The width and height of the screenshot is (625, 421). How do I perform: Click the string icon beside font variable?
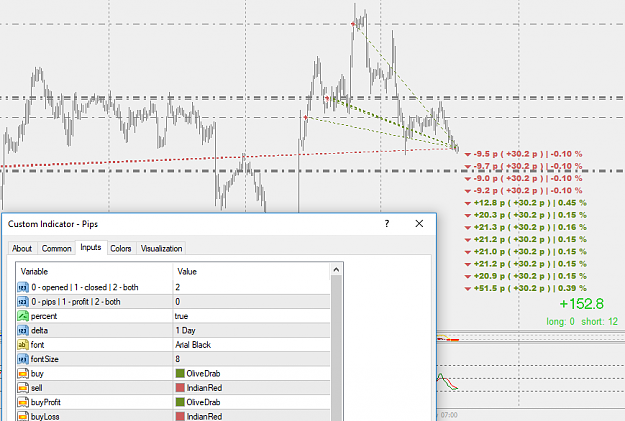pyautogui.click(x=23, y=345)
